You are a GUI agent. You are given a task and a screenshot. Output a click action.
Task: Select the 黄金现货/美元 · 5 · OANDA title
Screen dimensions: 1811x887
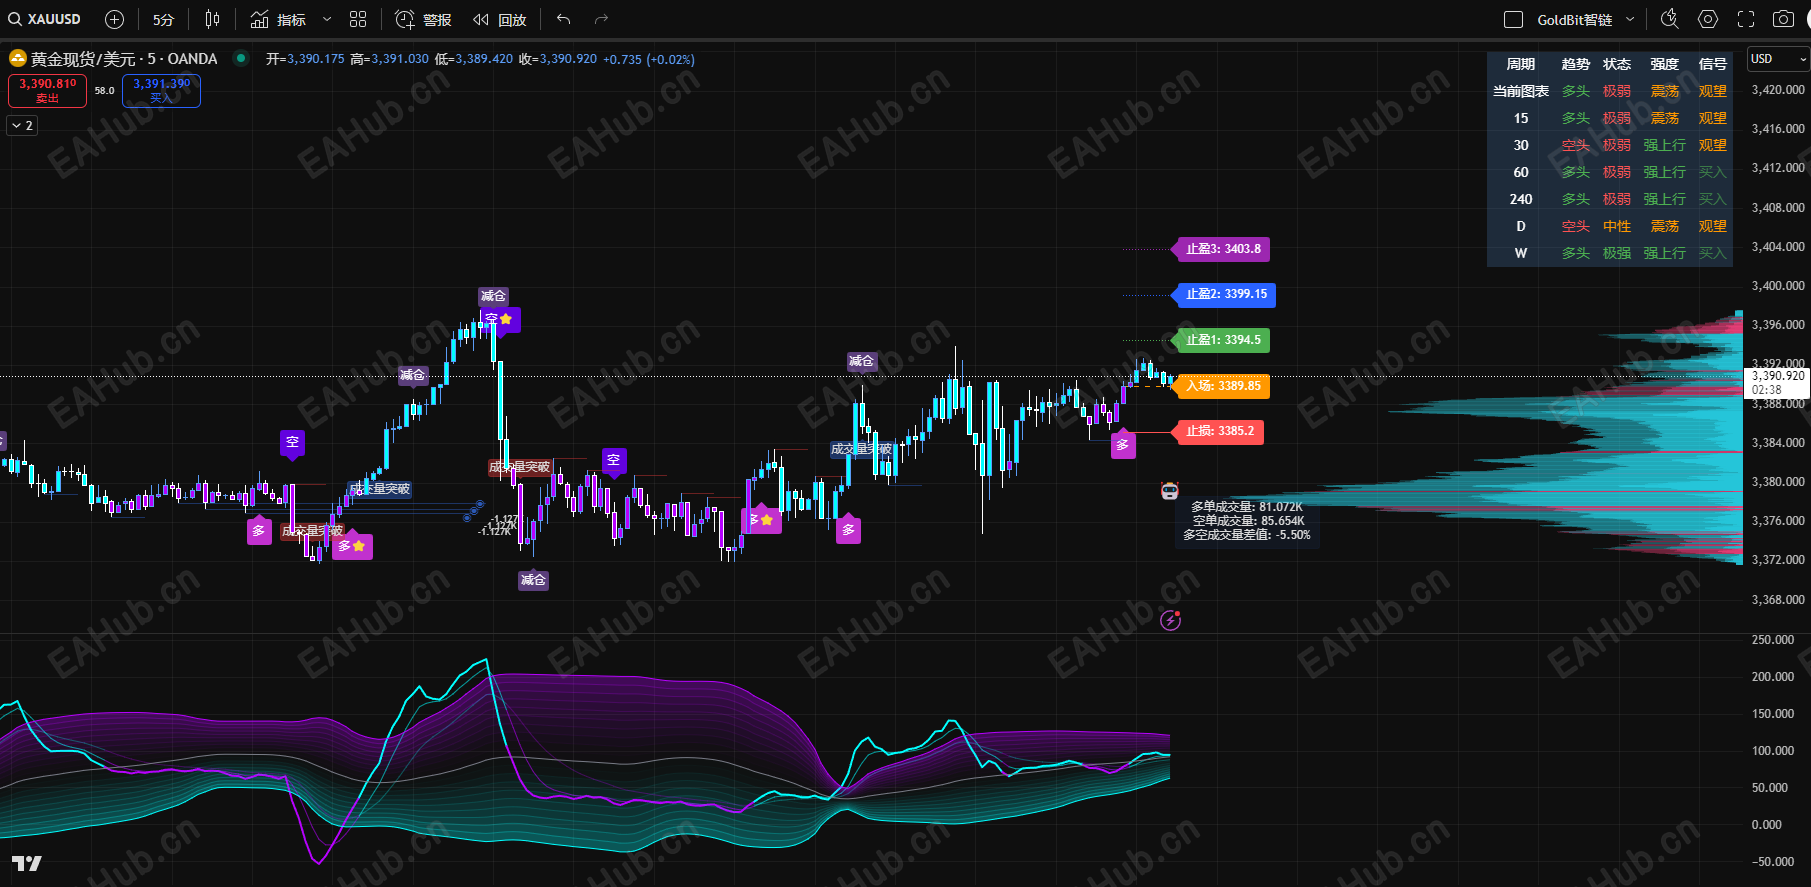(124, 59)
